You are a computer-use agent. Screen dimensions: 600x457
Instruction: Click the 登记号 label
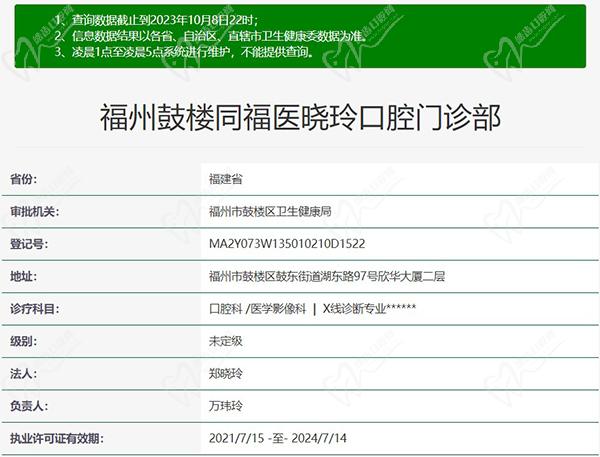29,244
